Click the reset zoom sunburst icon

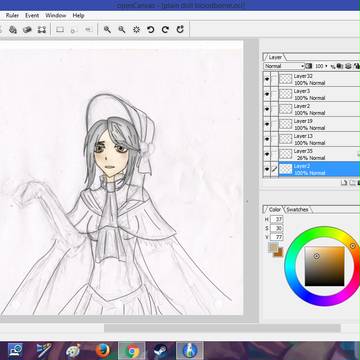136,29
